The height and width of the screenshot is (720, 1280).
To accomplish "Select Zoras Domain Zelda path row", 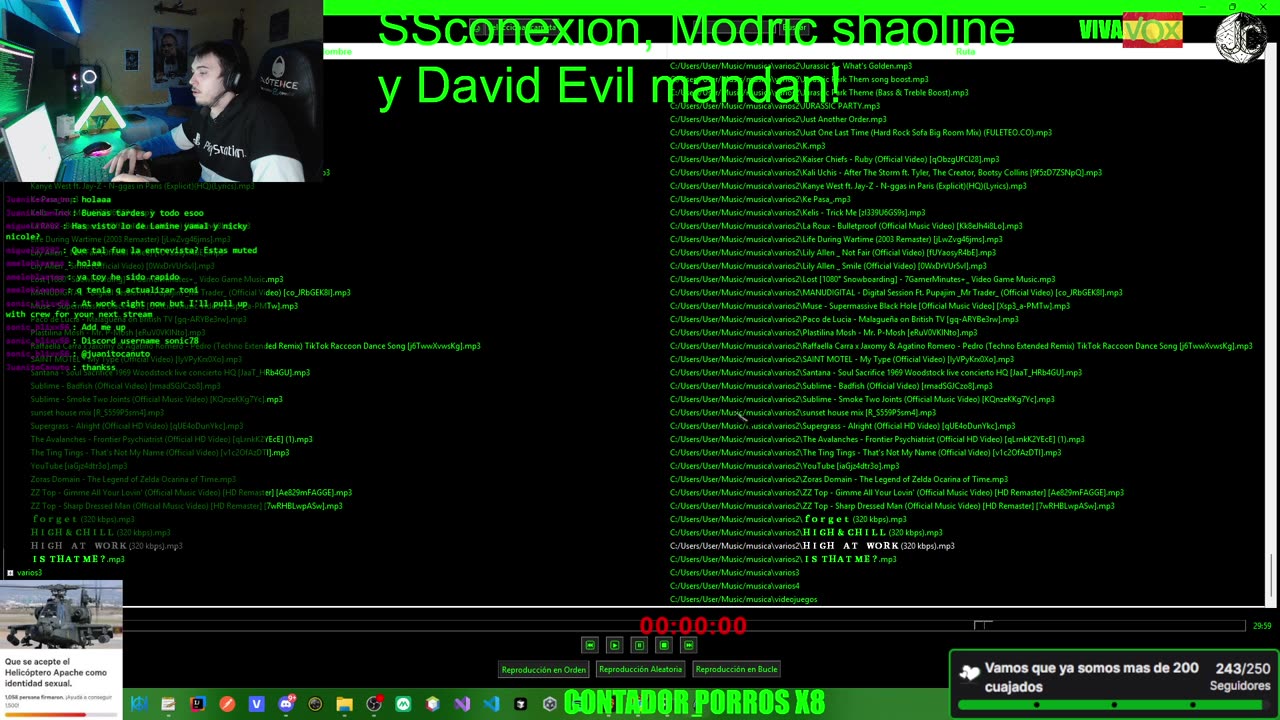I will 838,479.
